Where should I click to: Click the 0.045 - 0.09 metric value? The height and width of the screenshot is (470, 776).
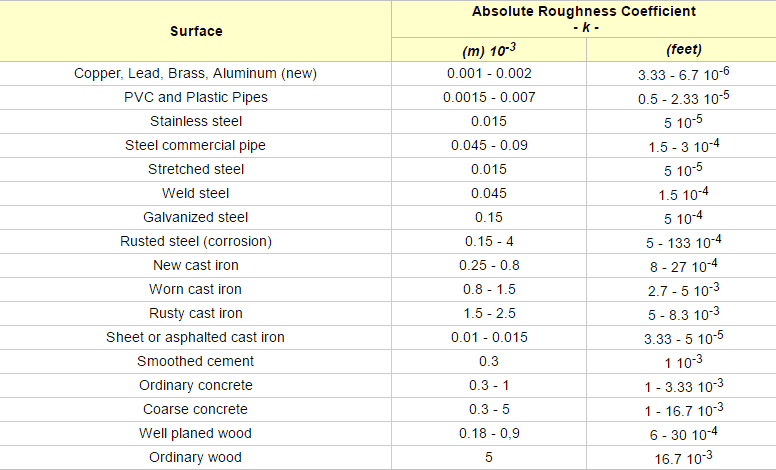[489, 146]
